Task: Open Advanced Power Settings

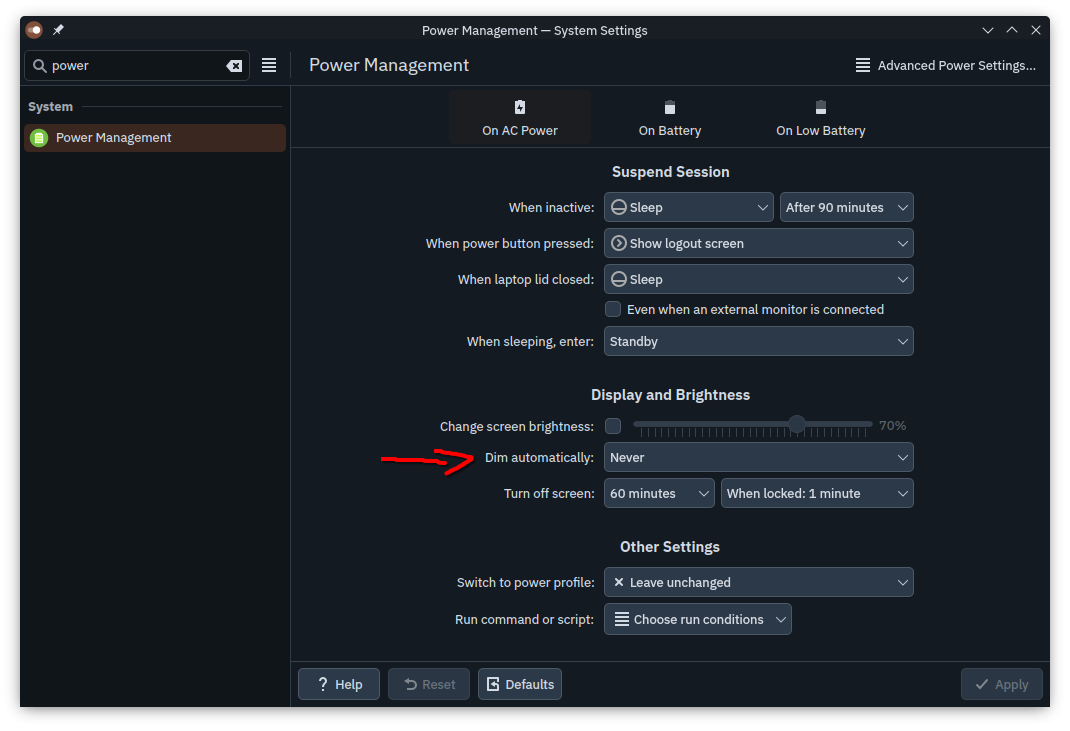Action: [945, 66]
